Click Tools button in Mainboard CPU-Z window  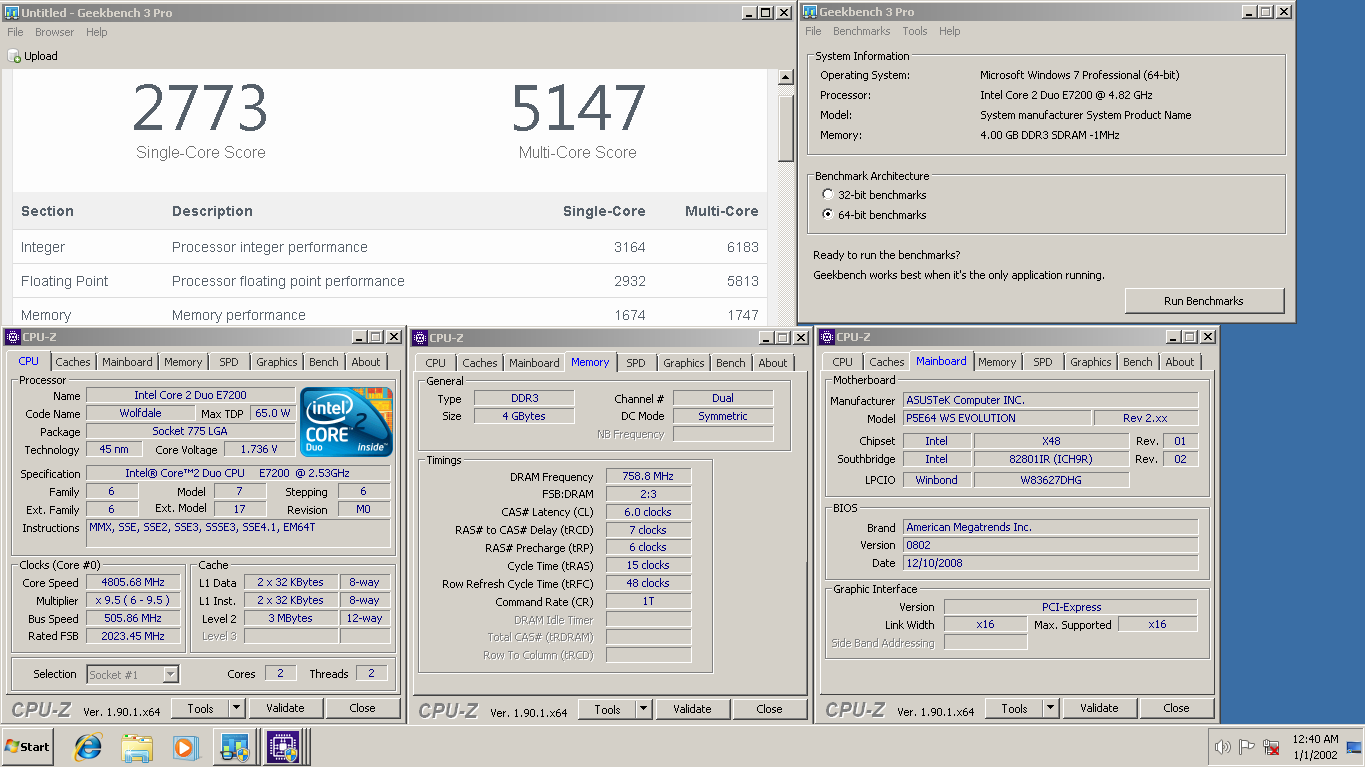coord(1015,708)
